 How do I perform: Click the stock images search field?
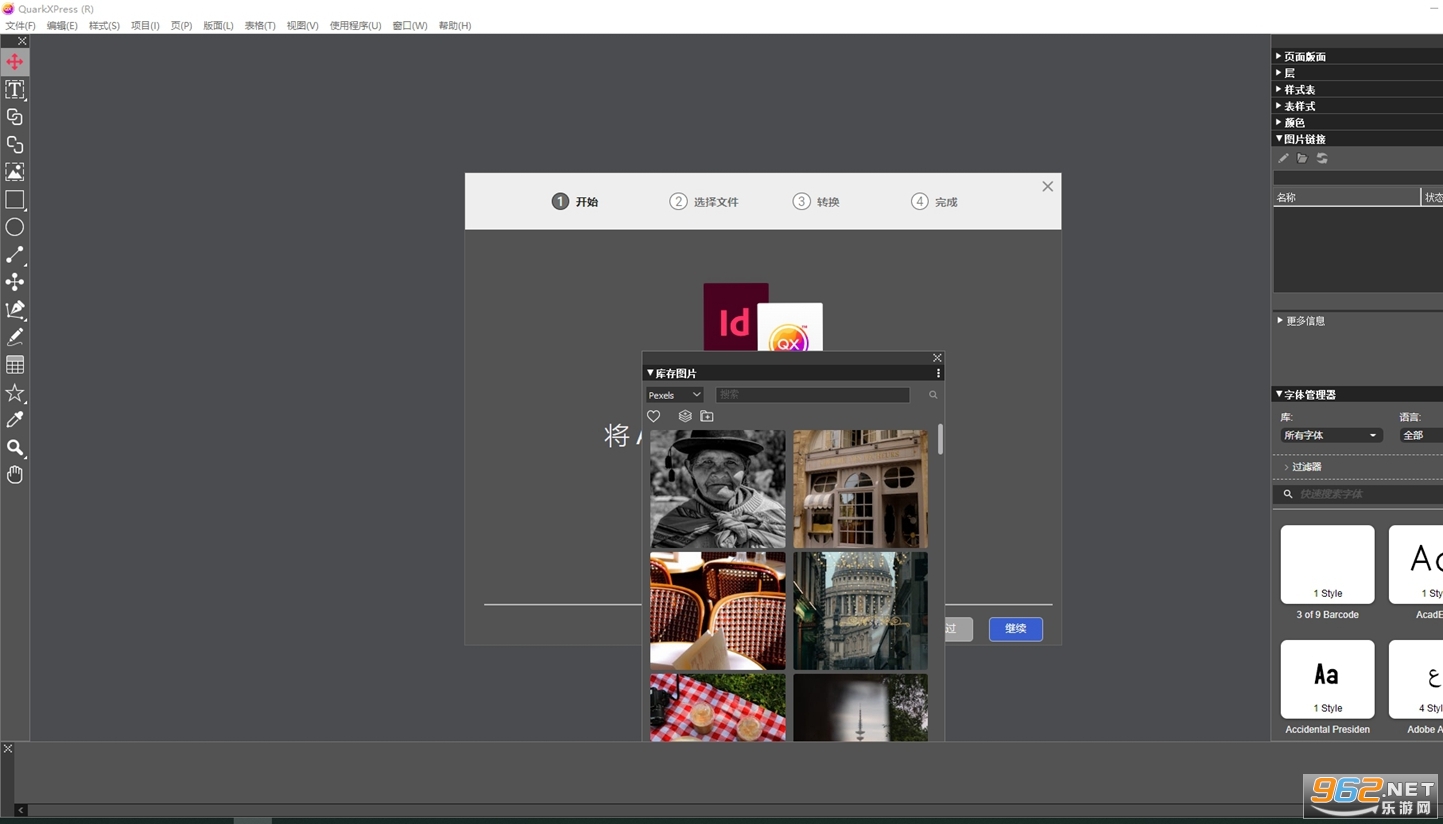[812, 395]
